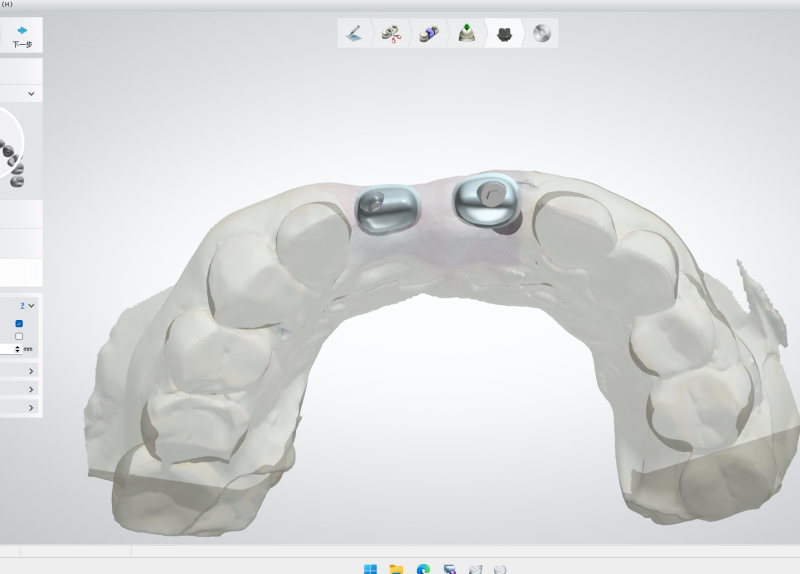This screenshot has width=800, height=574.
Task: Collapse the section next to the help icon
Action: [32, 305]
